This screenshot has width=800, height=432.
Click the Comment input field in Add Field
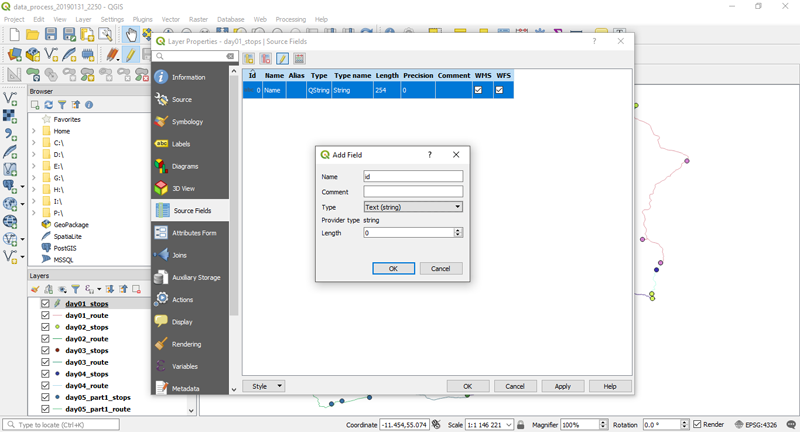click(x=413, y=192)
